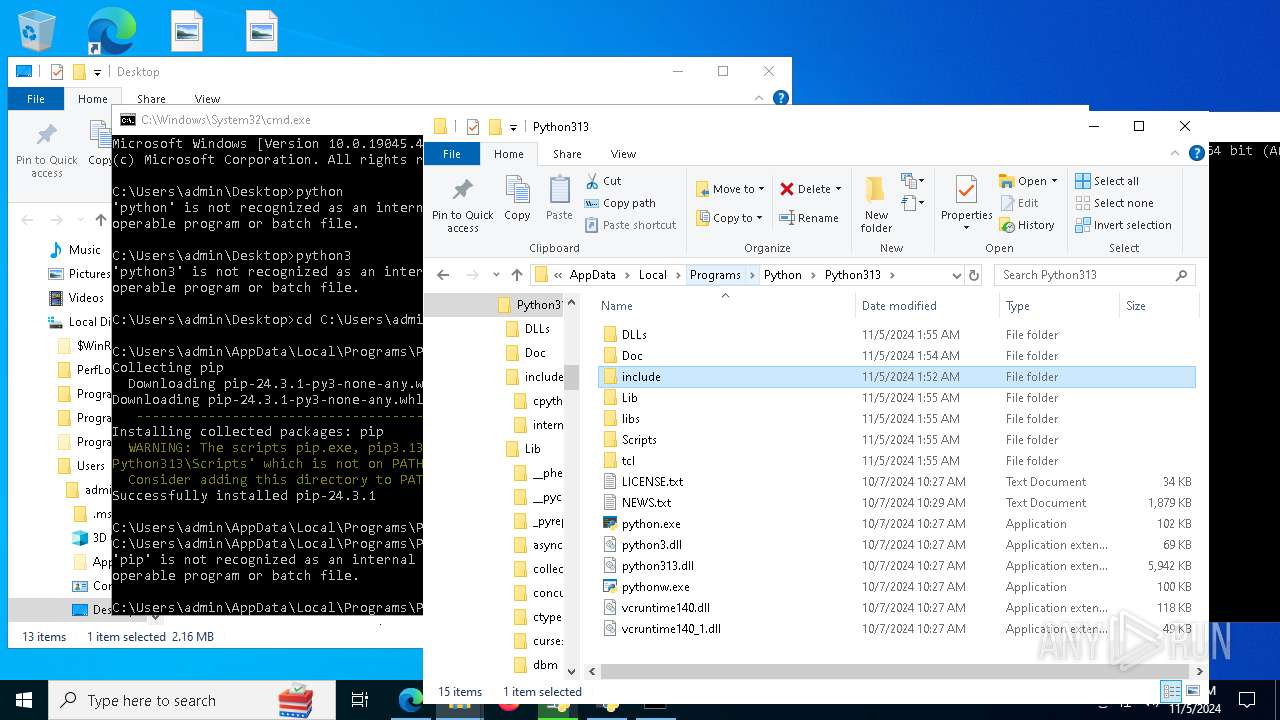Open Move to dropdown

pos(730,189)
